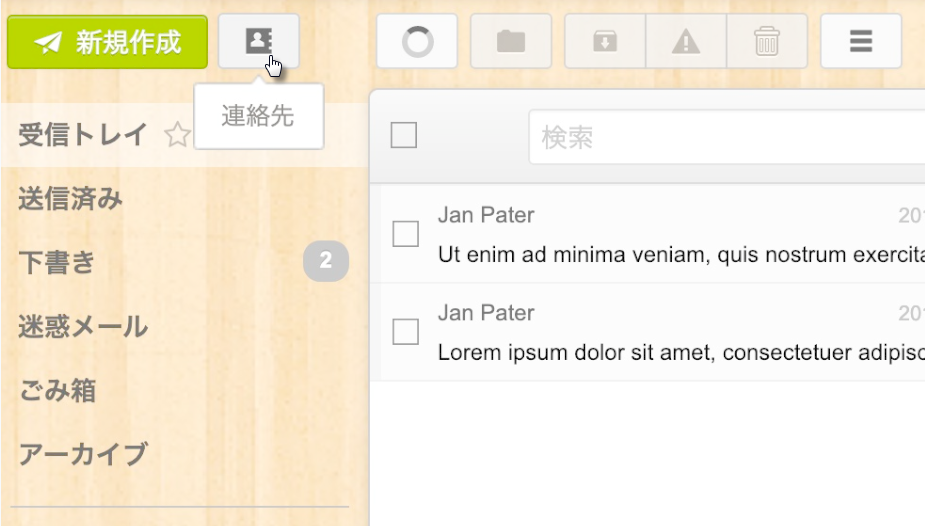This screenshot has width=925, height=526.
Task: Open the 下書き drafts folder
Action: tap(57, 262)
